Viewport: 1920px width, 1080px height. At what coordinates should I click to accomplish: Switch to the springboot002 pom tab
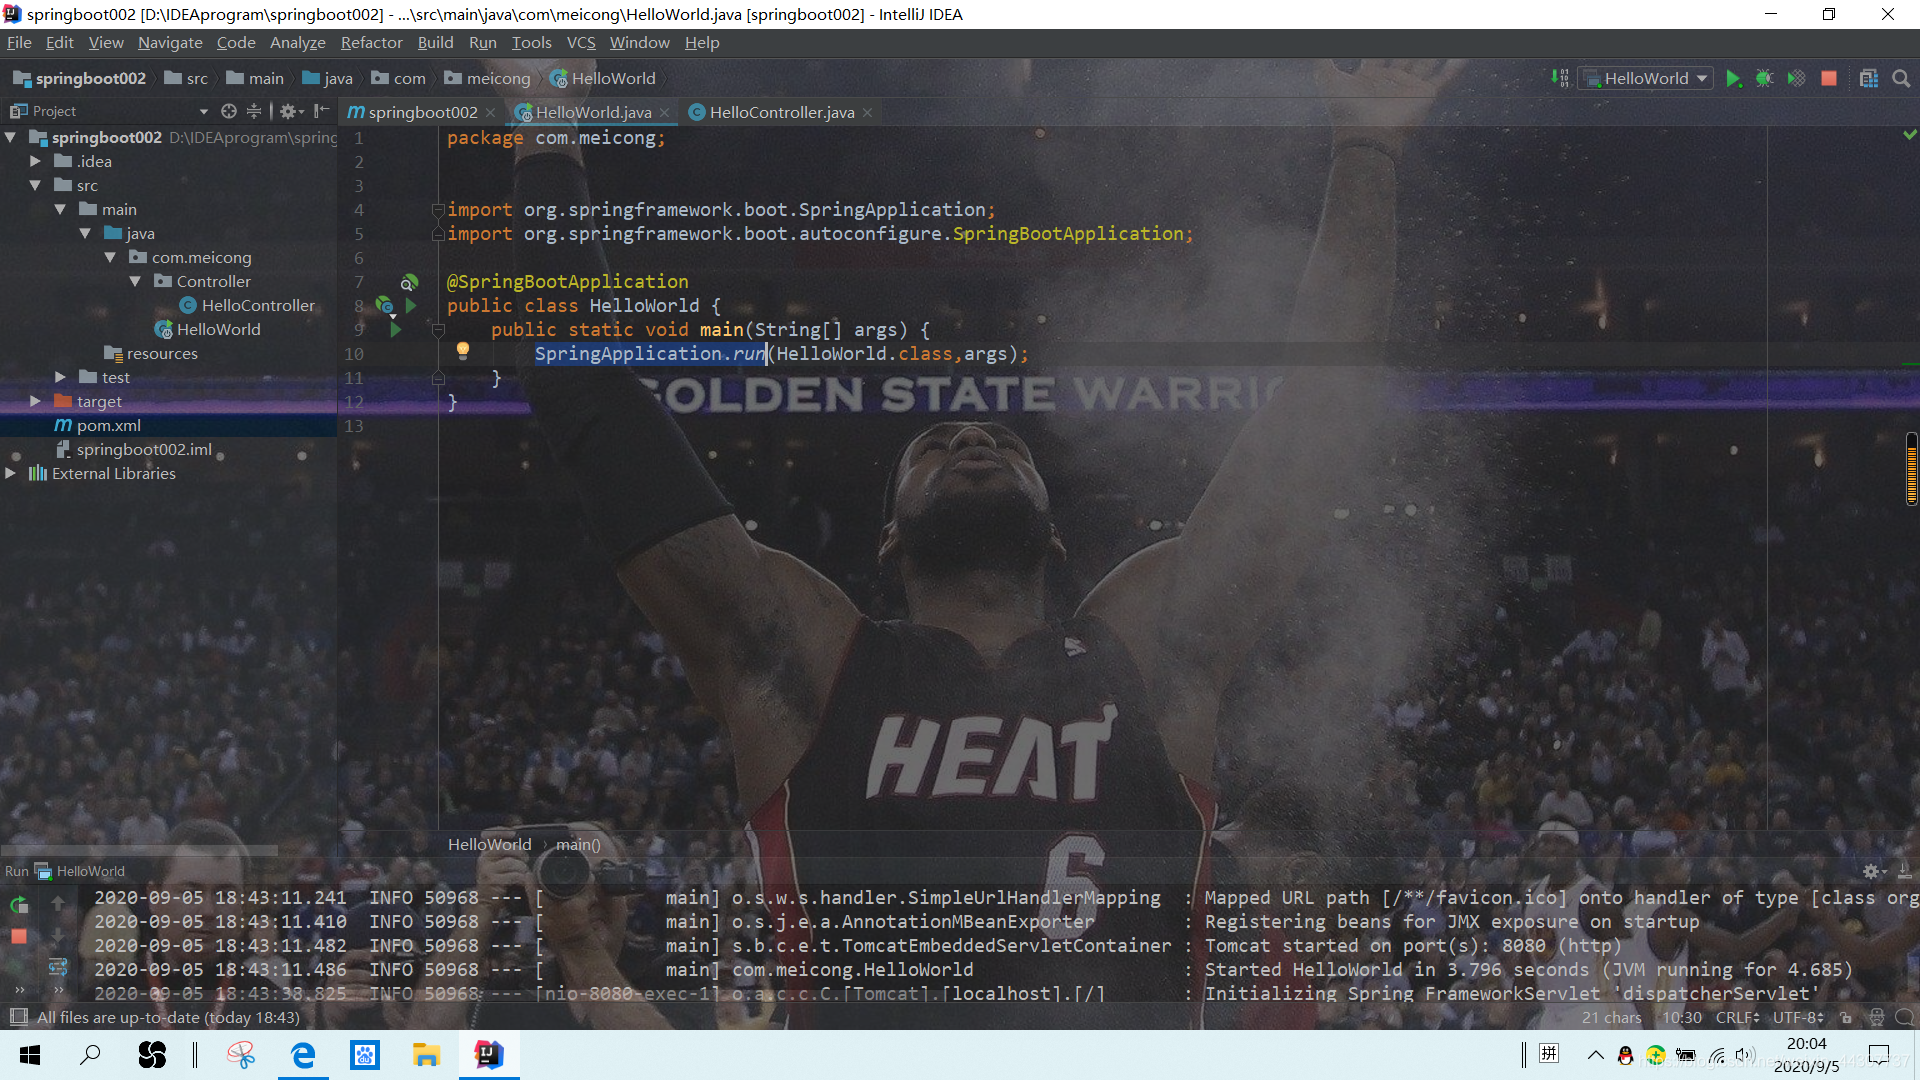click(x=422, y=112)
